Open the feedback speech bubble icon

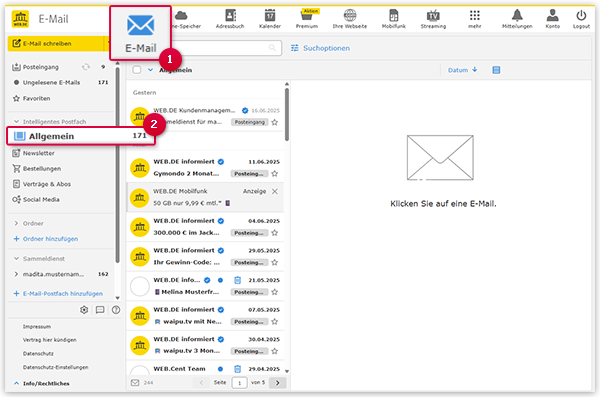(100, 310)
